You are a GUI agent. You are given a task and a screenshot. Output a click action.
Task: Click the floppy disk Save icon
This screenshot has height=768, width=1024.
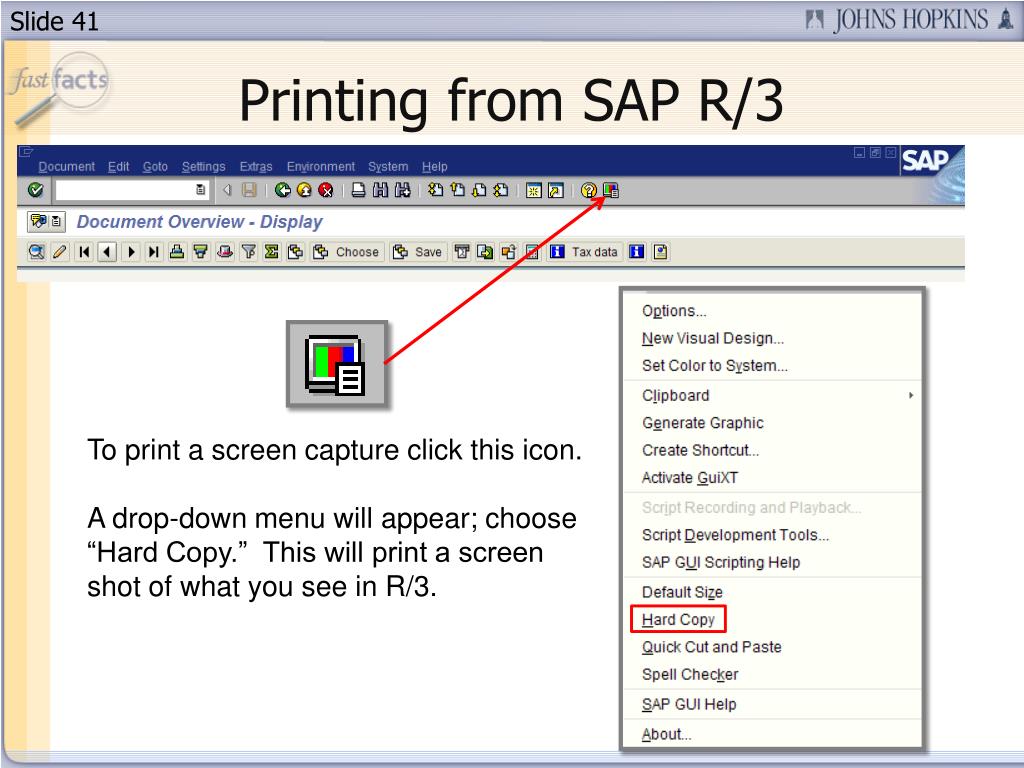click(x=249, y=190)
